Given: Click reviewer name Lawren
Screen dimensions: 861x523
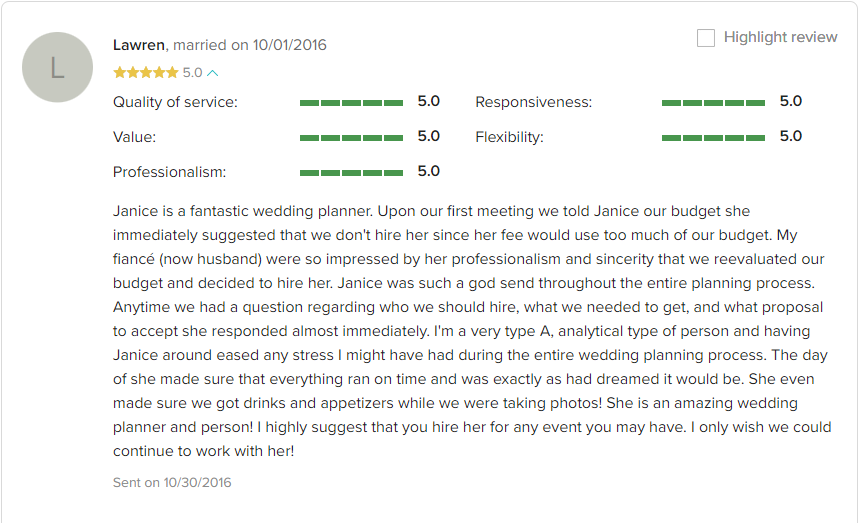Looking at the screenshot, I should pos(139,44).
